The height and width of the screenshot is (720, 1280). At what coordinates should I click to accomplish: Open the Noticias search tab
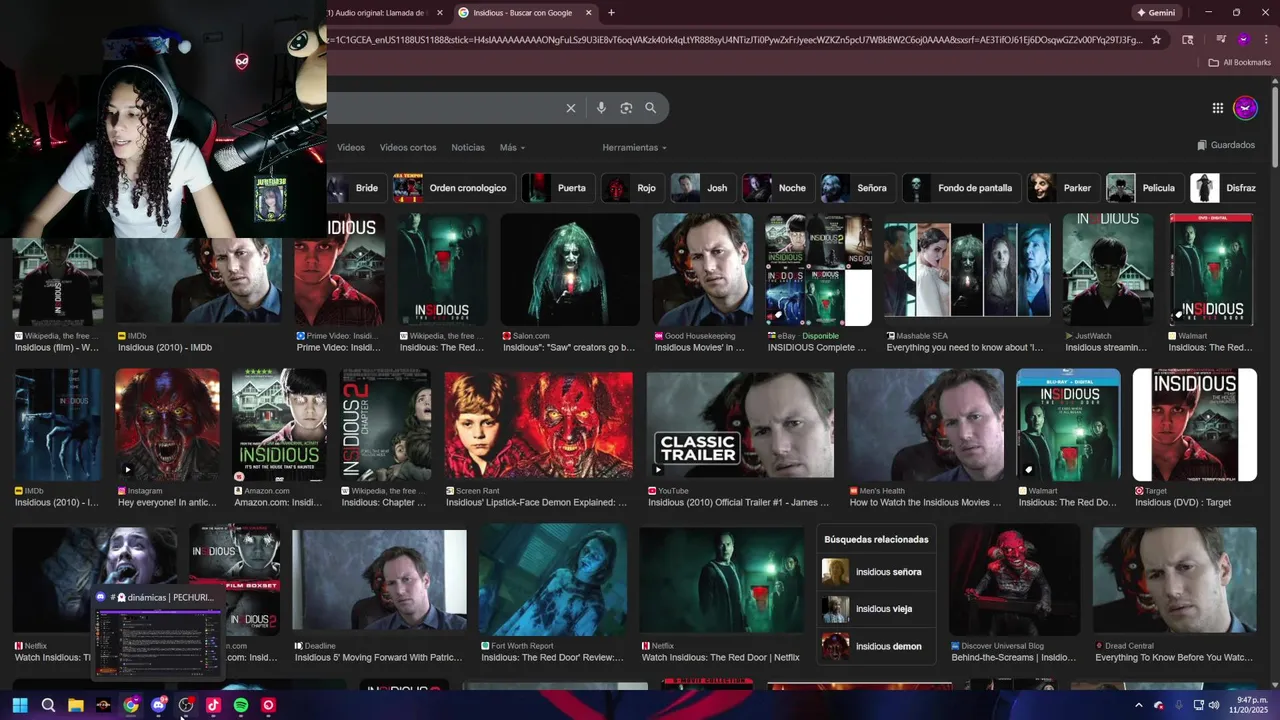click(468, 147)
